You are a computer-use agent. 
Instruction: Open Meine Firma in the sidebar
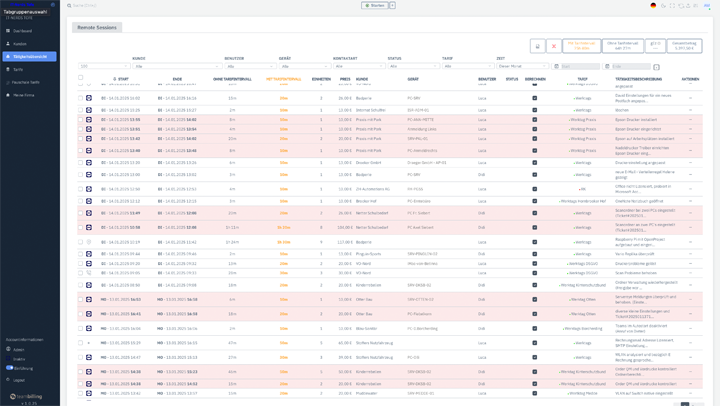click(24, 95)
